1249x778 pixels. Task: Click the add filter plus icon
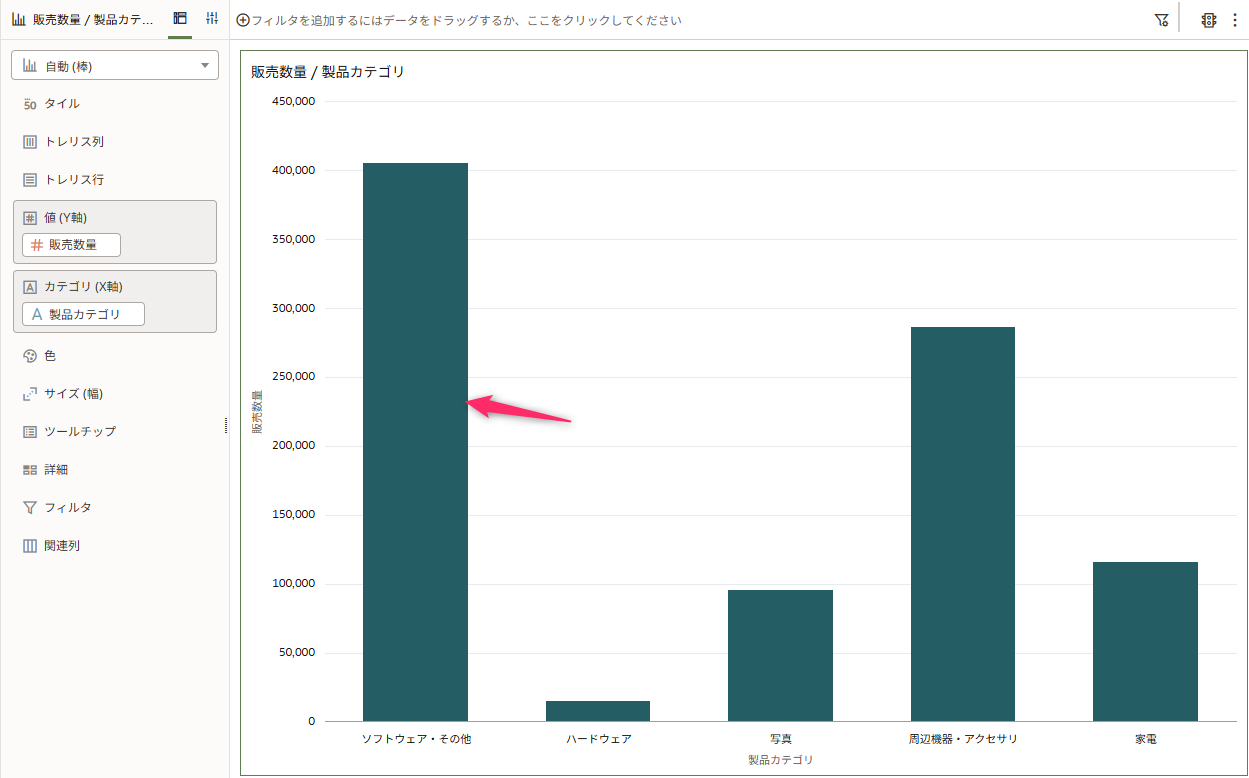click(243, 20)
